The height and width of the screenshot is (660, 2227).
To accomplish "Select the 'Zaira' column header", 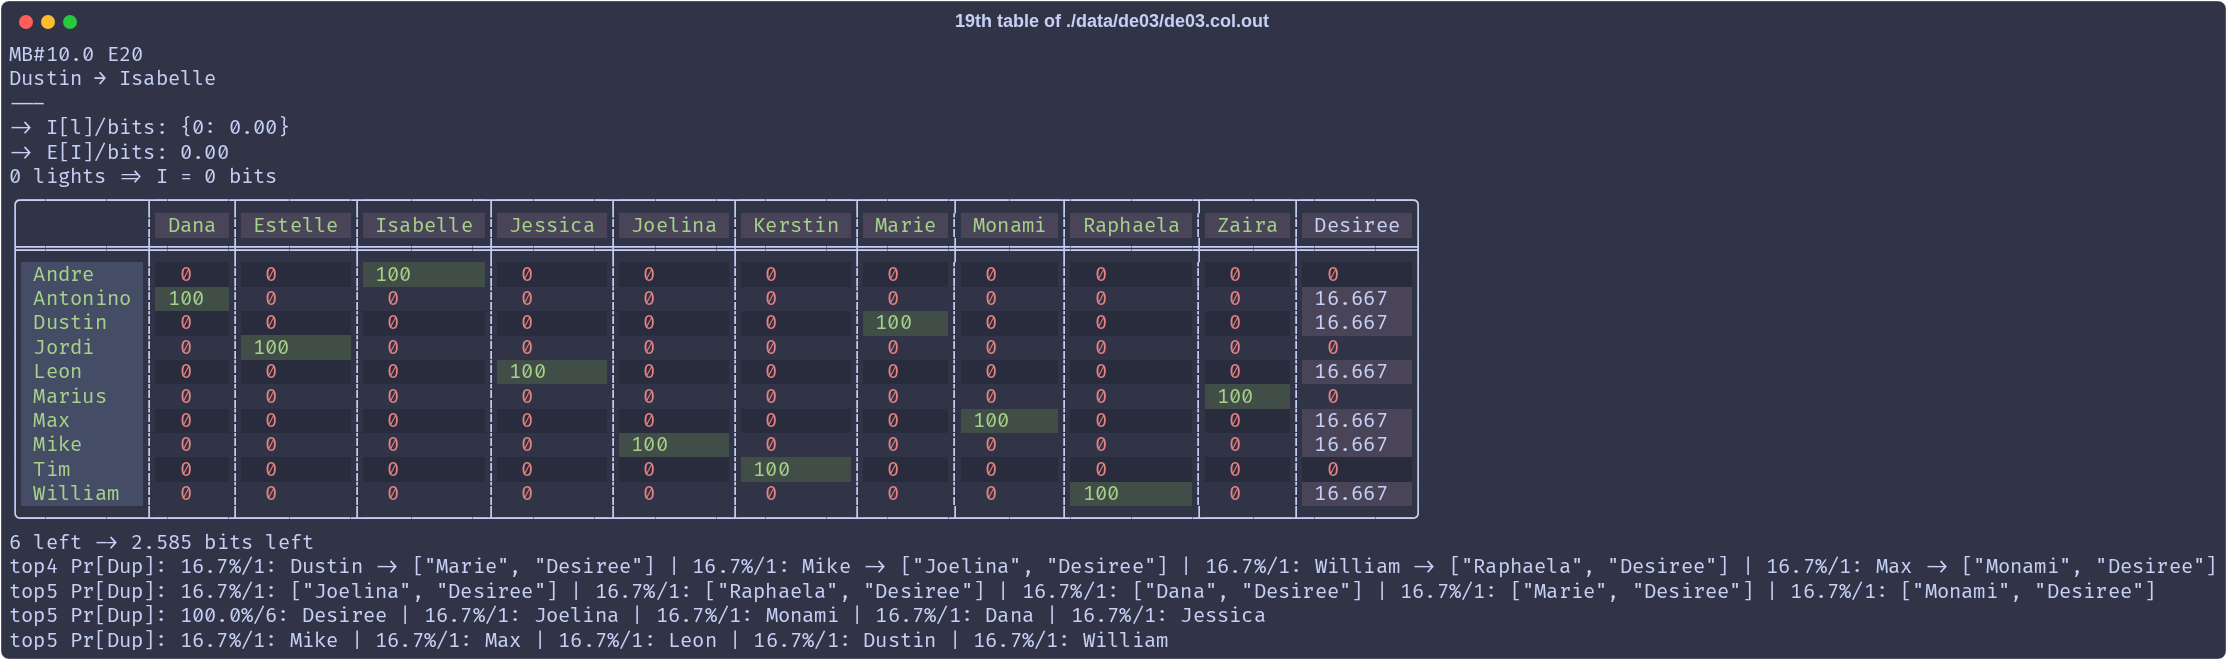I will pos(1247,225).
